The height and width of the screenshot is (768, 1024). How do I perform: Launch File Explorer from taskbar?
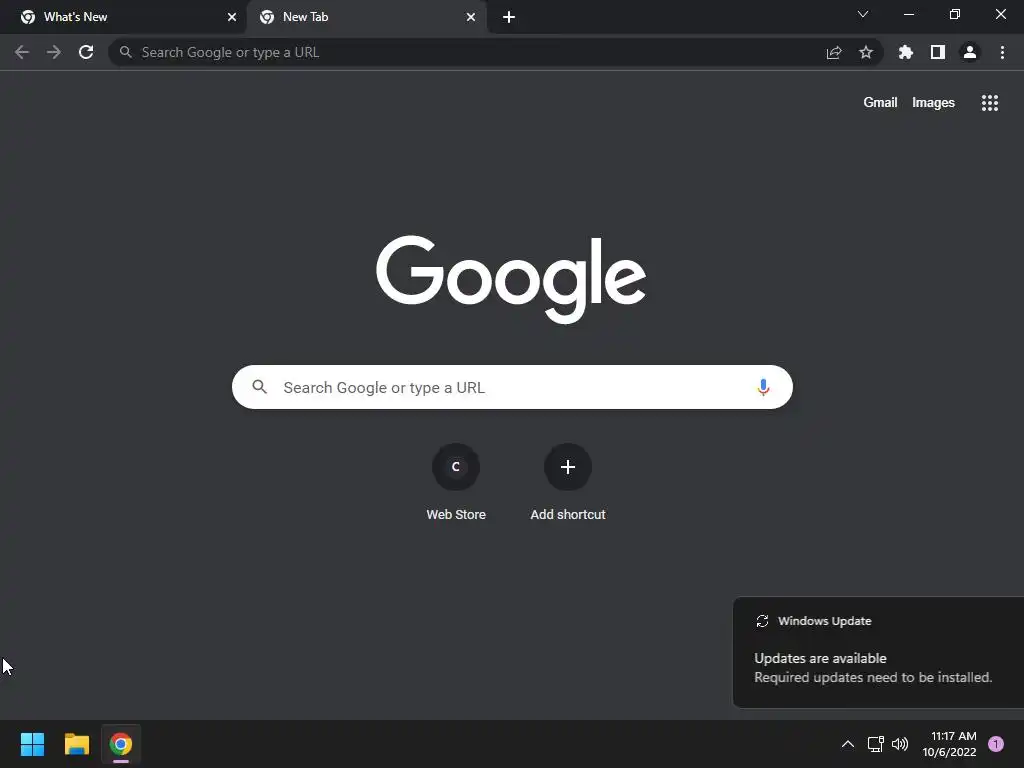[x=76, y=744]
